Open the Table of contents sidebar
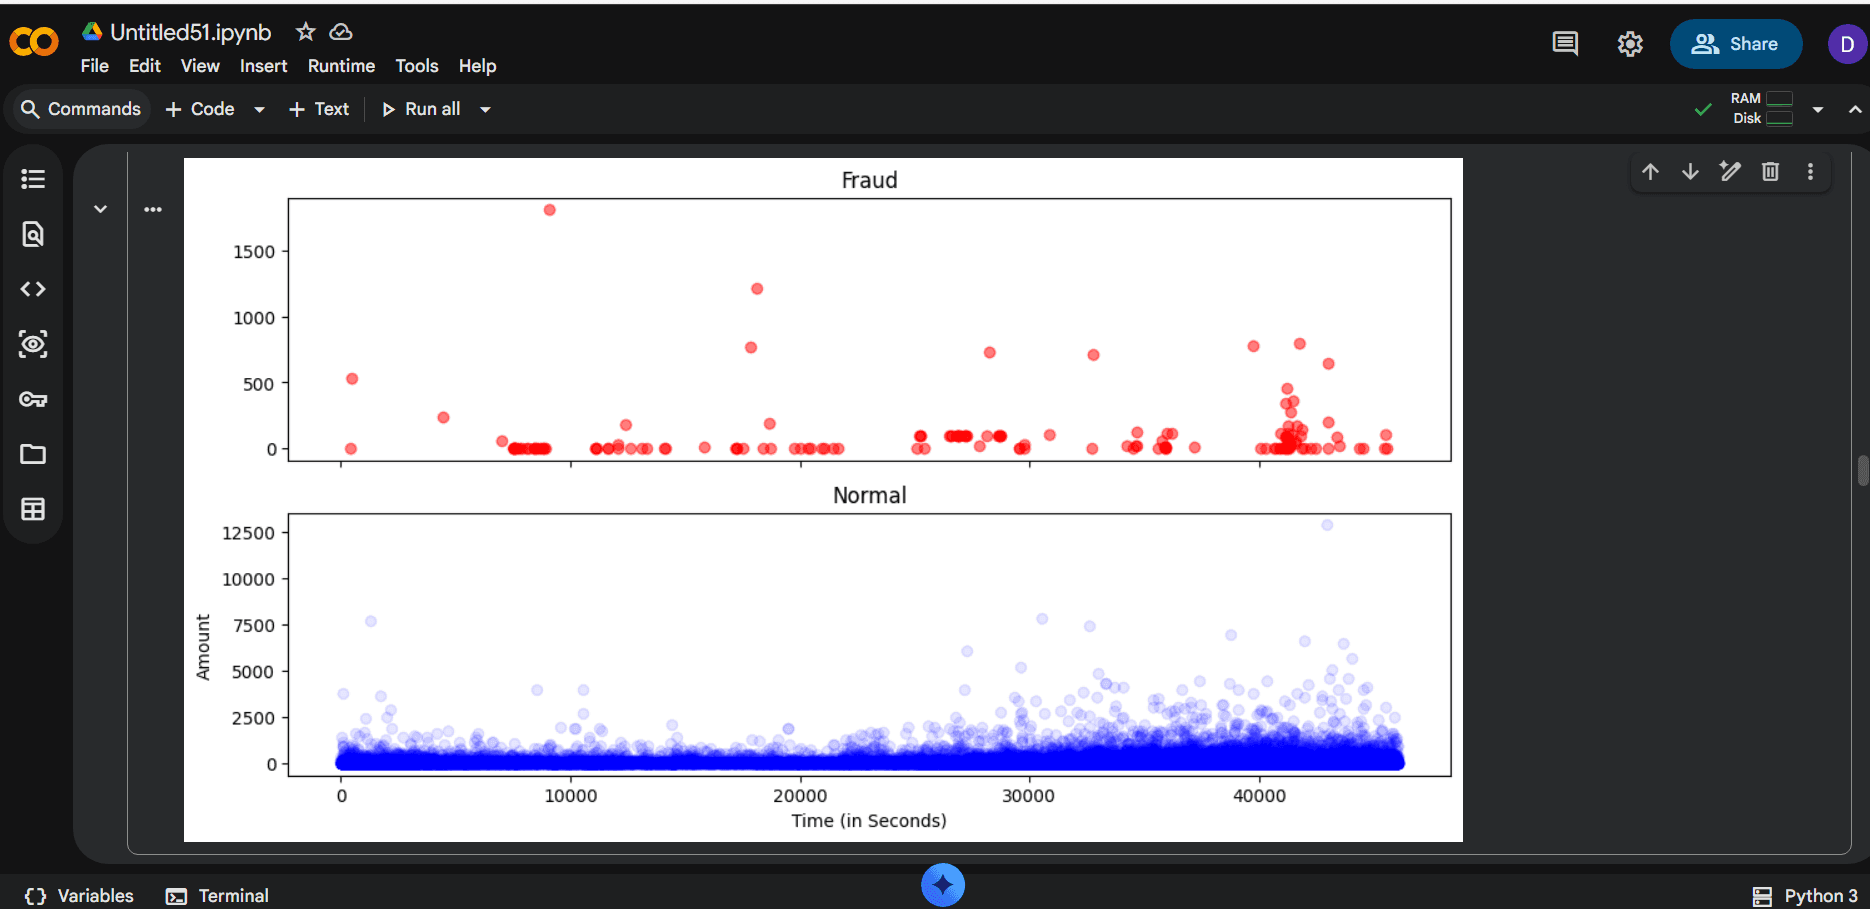 tap(33, 179)
